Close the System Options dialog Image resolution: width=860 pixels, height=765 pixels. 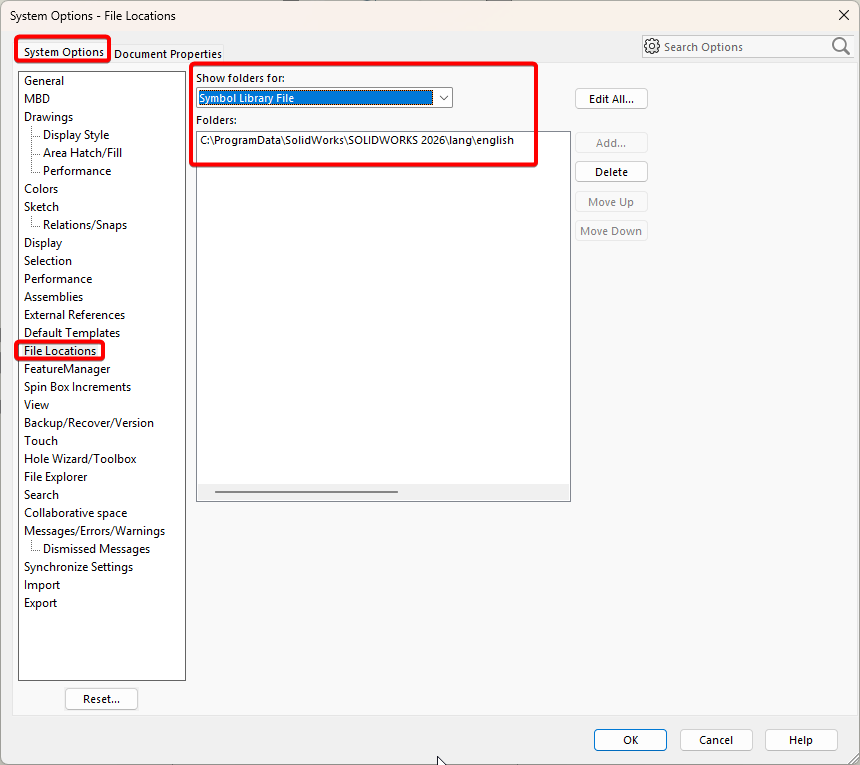844,15
